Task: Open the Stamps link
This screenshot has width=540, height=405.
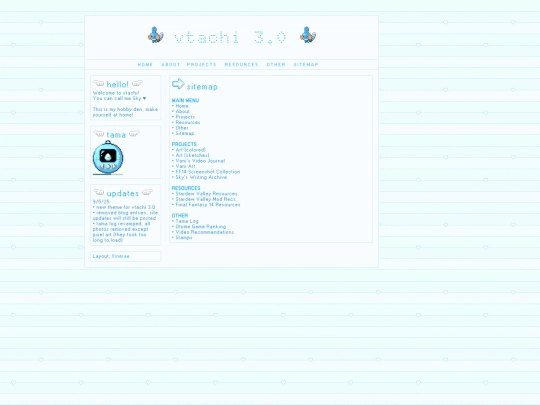Action: tap(184, 238)
